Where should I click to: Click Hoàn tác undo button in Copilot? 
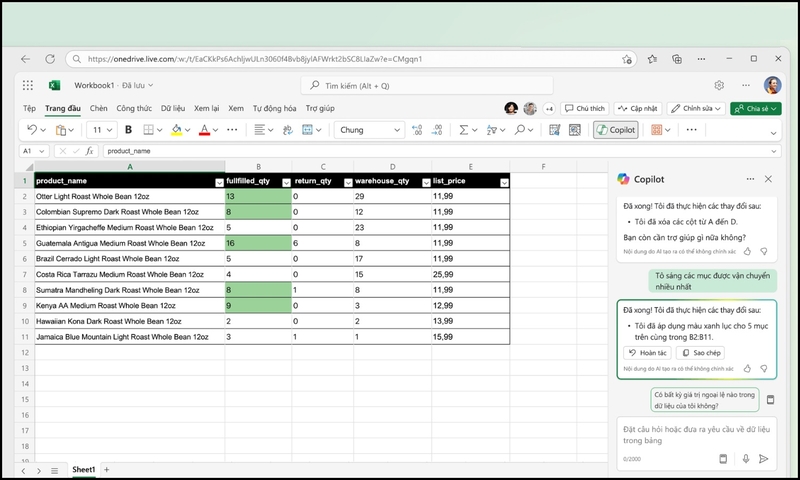[x=647, y=352]
